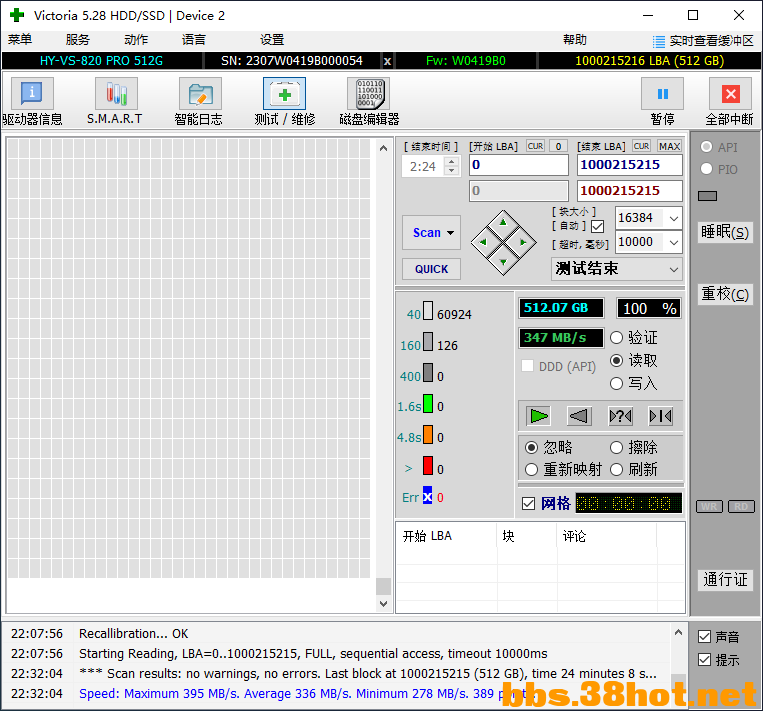
Task: Click the down arrow of the diamond pad
Action: tap(503, 262)
